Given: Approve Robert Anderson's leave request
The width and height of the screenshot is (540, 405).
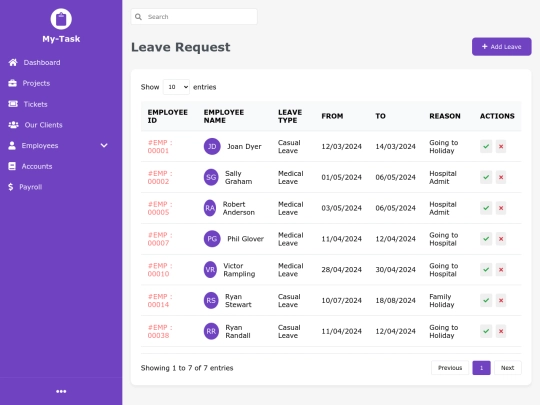Looking at the screenshot, I should click(486, 208).
